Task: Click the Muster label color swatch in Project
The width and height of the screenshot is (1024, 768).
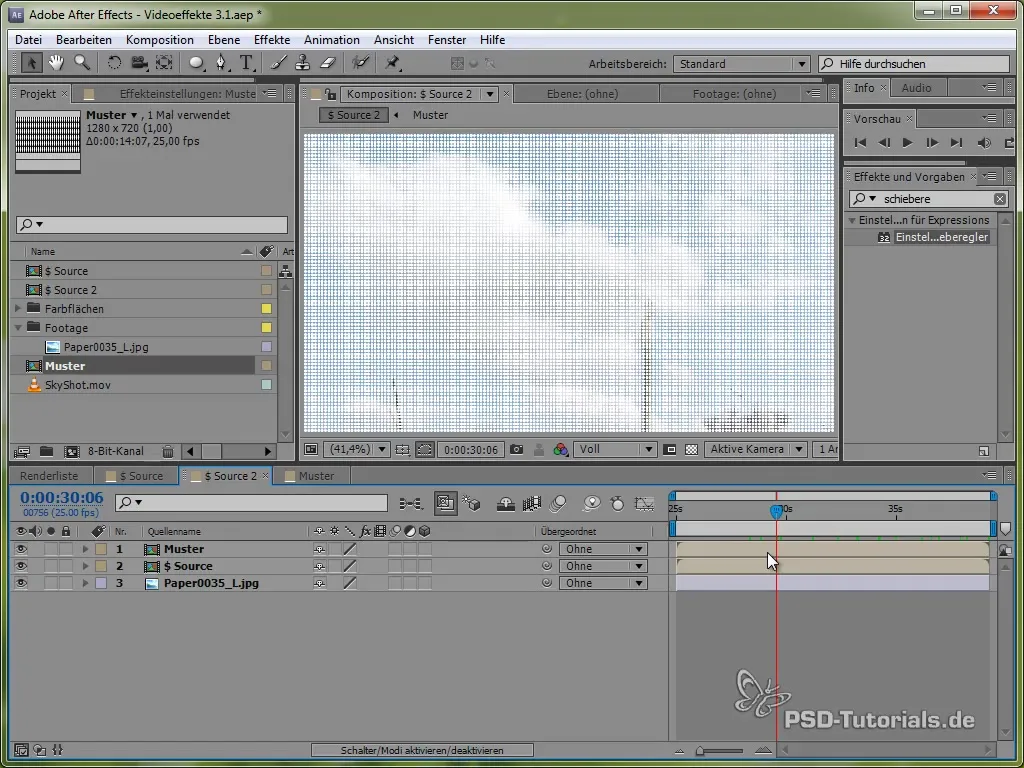Action: click(266, 366)
